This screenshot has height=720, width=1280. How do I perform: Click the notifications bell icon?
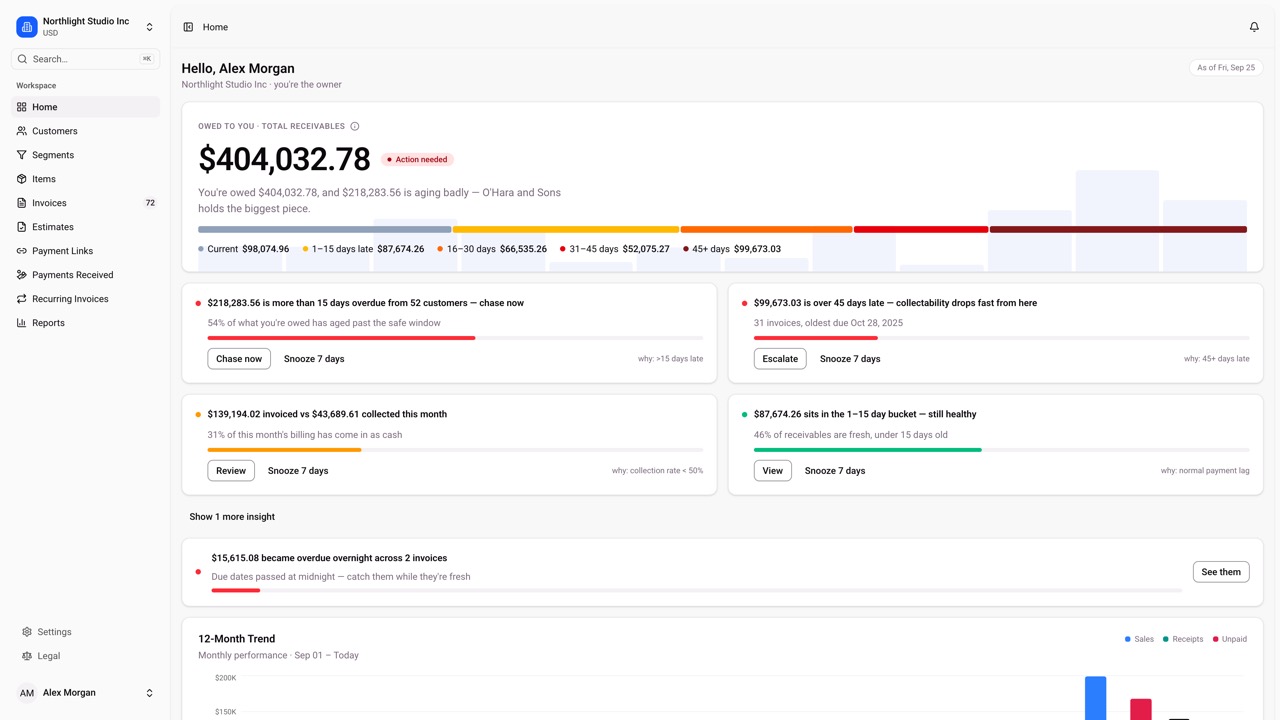(x=1254, y=27)
